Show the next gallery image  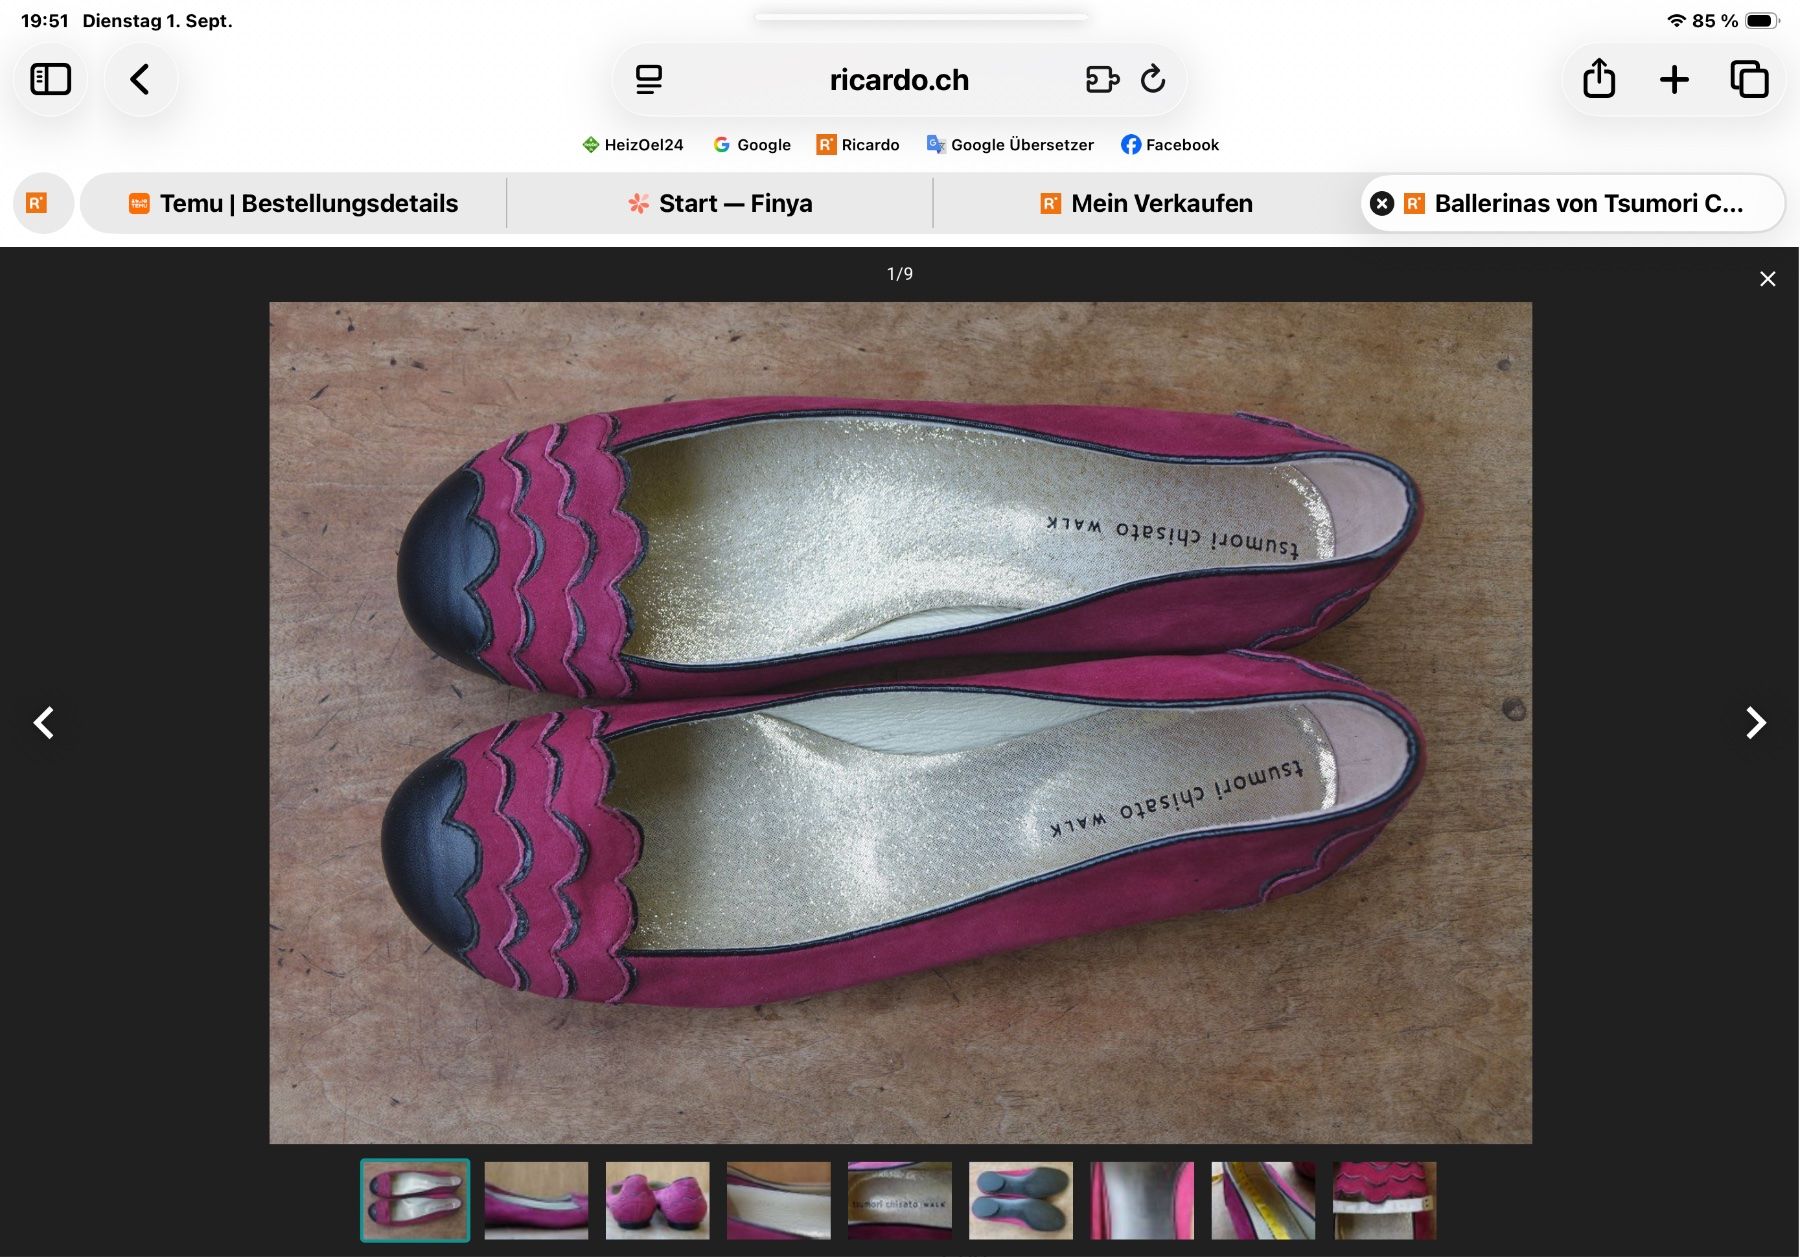pos(1755,722)
